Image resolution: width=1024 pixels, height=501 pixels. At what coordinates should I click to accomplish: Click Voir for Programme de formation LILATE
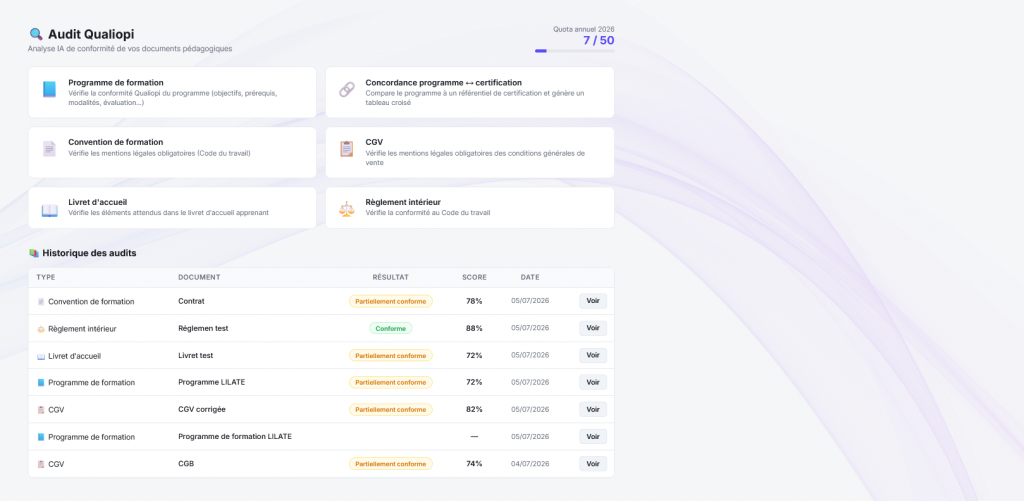click(593, 436)
